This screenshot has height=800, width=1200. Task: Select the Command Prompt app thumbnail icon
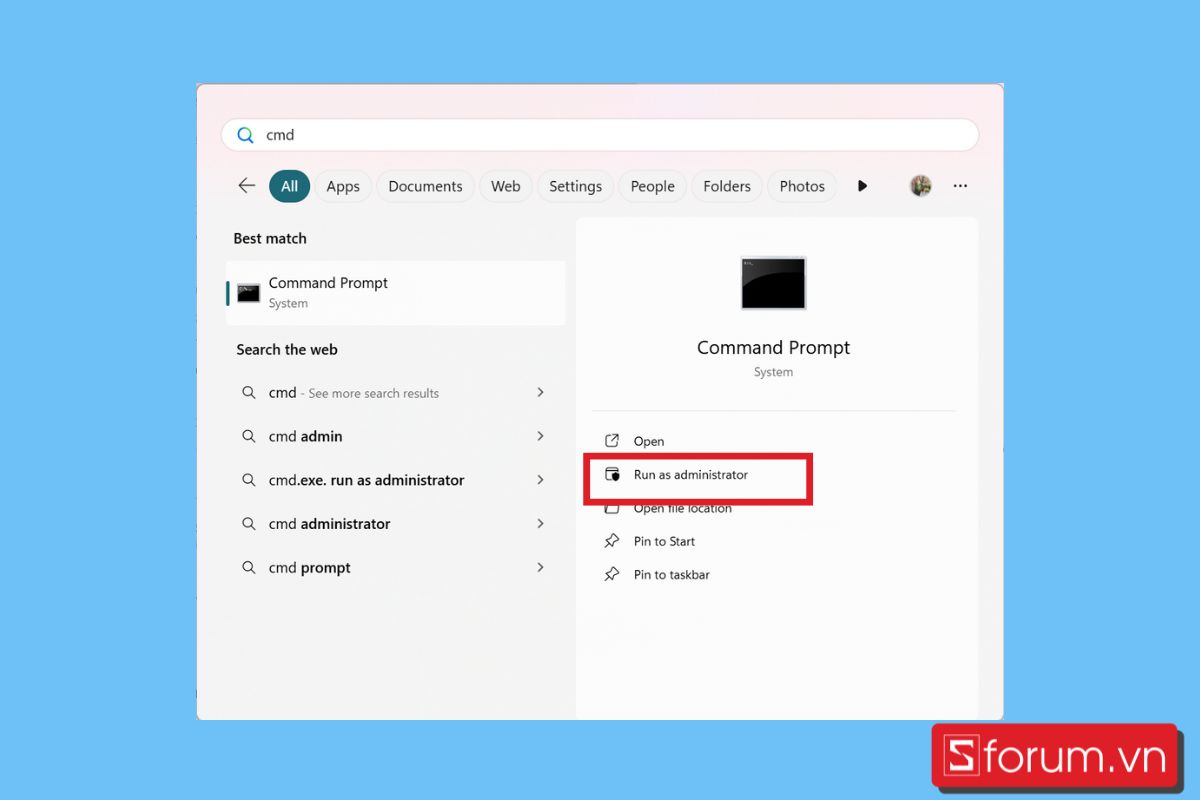[772, 283]
